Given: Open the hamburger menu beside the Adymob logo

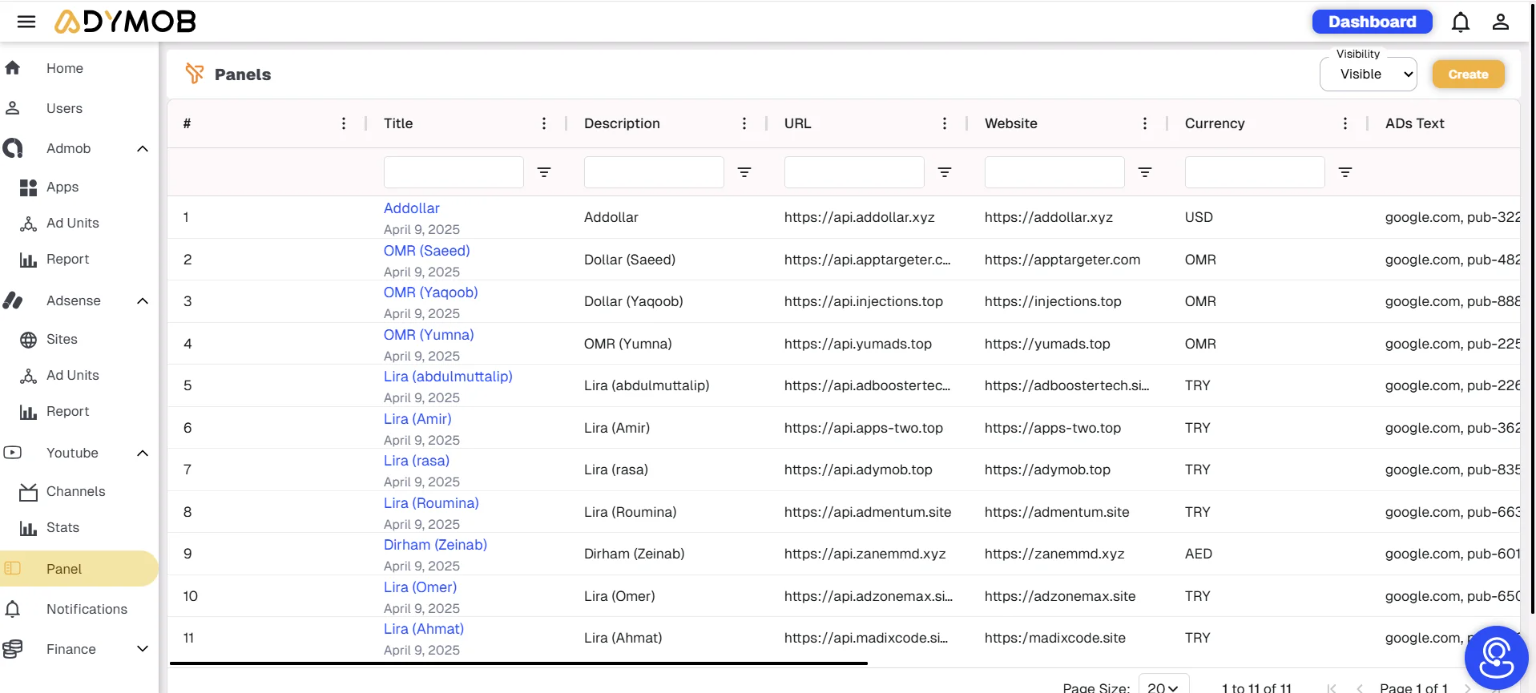Looking at the screenshot, I should [x=27, y=21].
